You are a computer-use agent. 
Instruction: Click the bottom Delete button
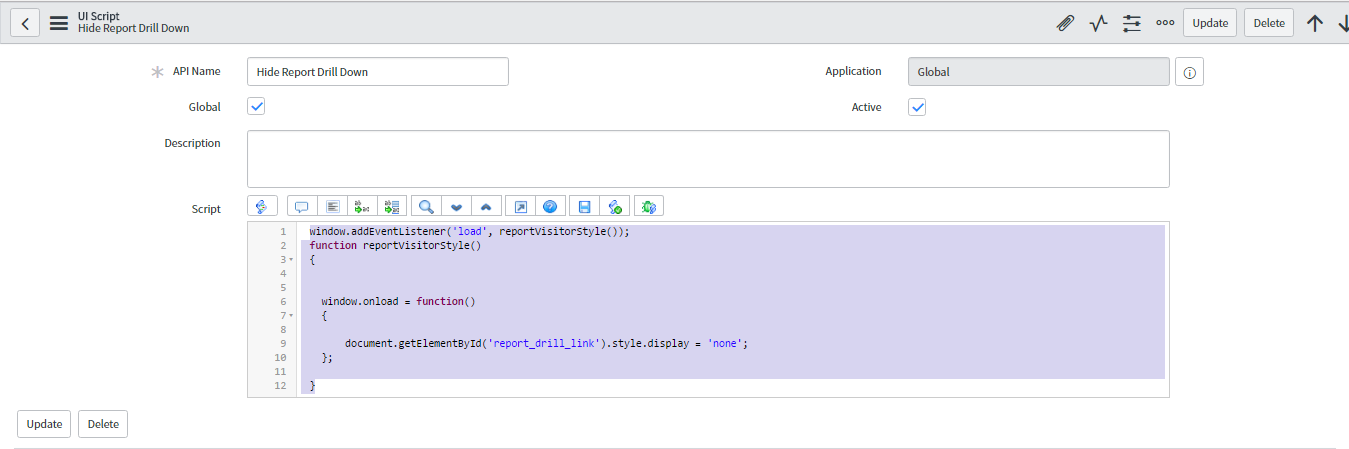[103, 424]
